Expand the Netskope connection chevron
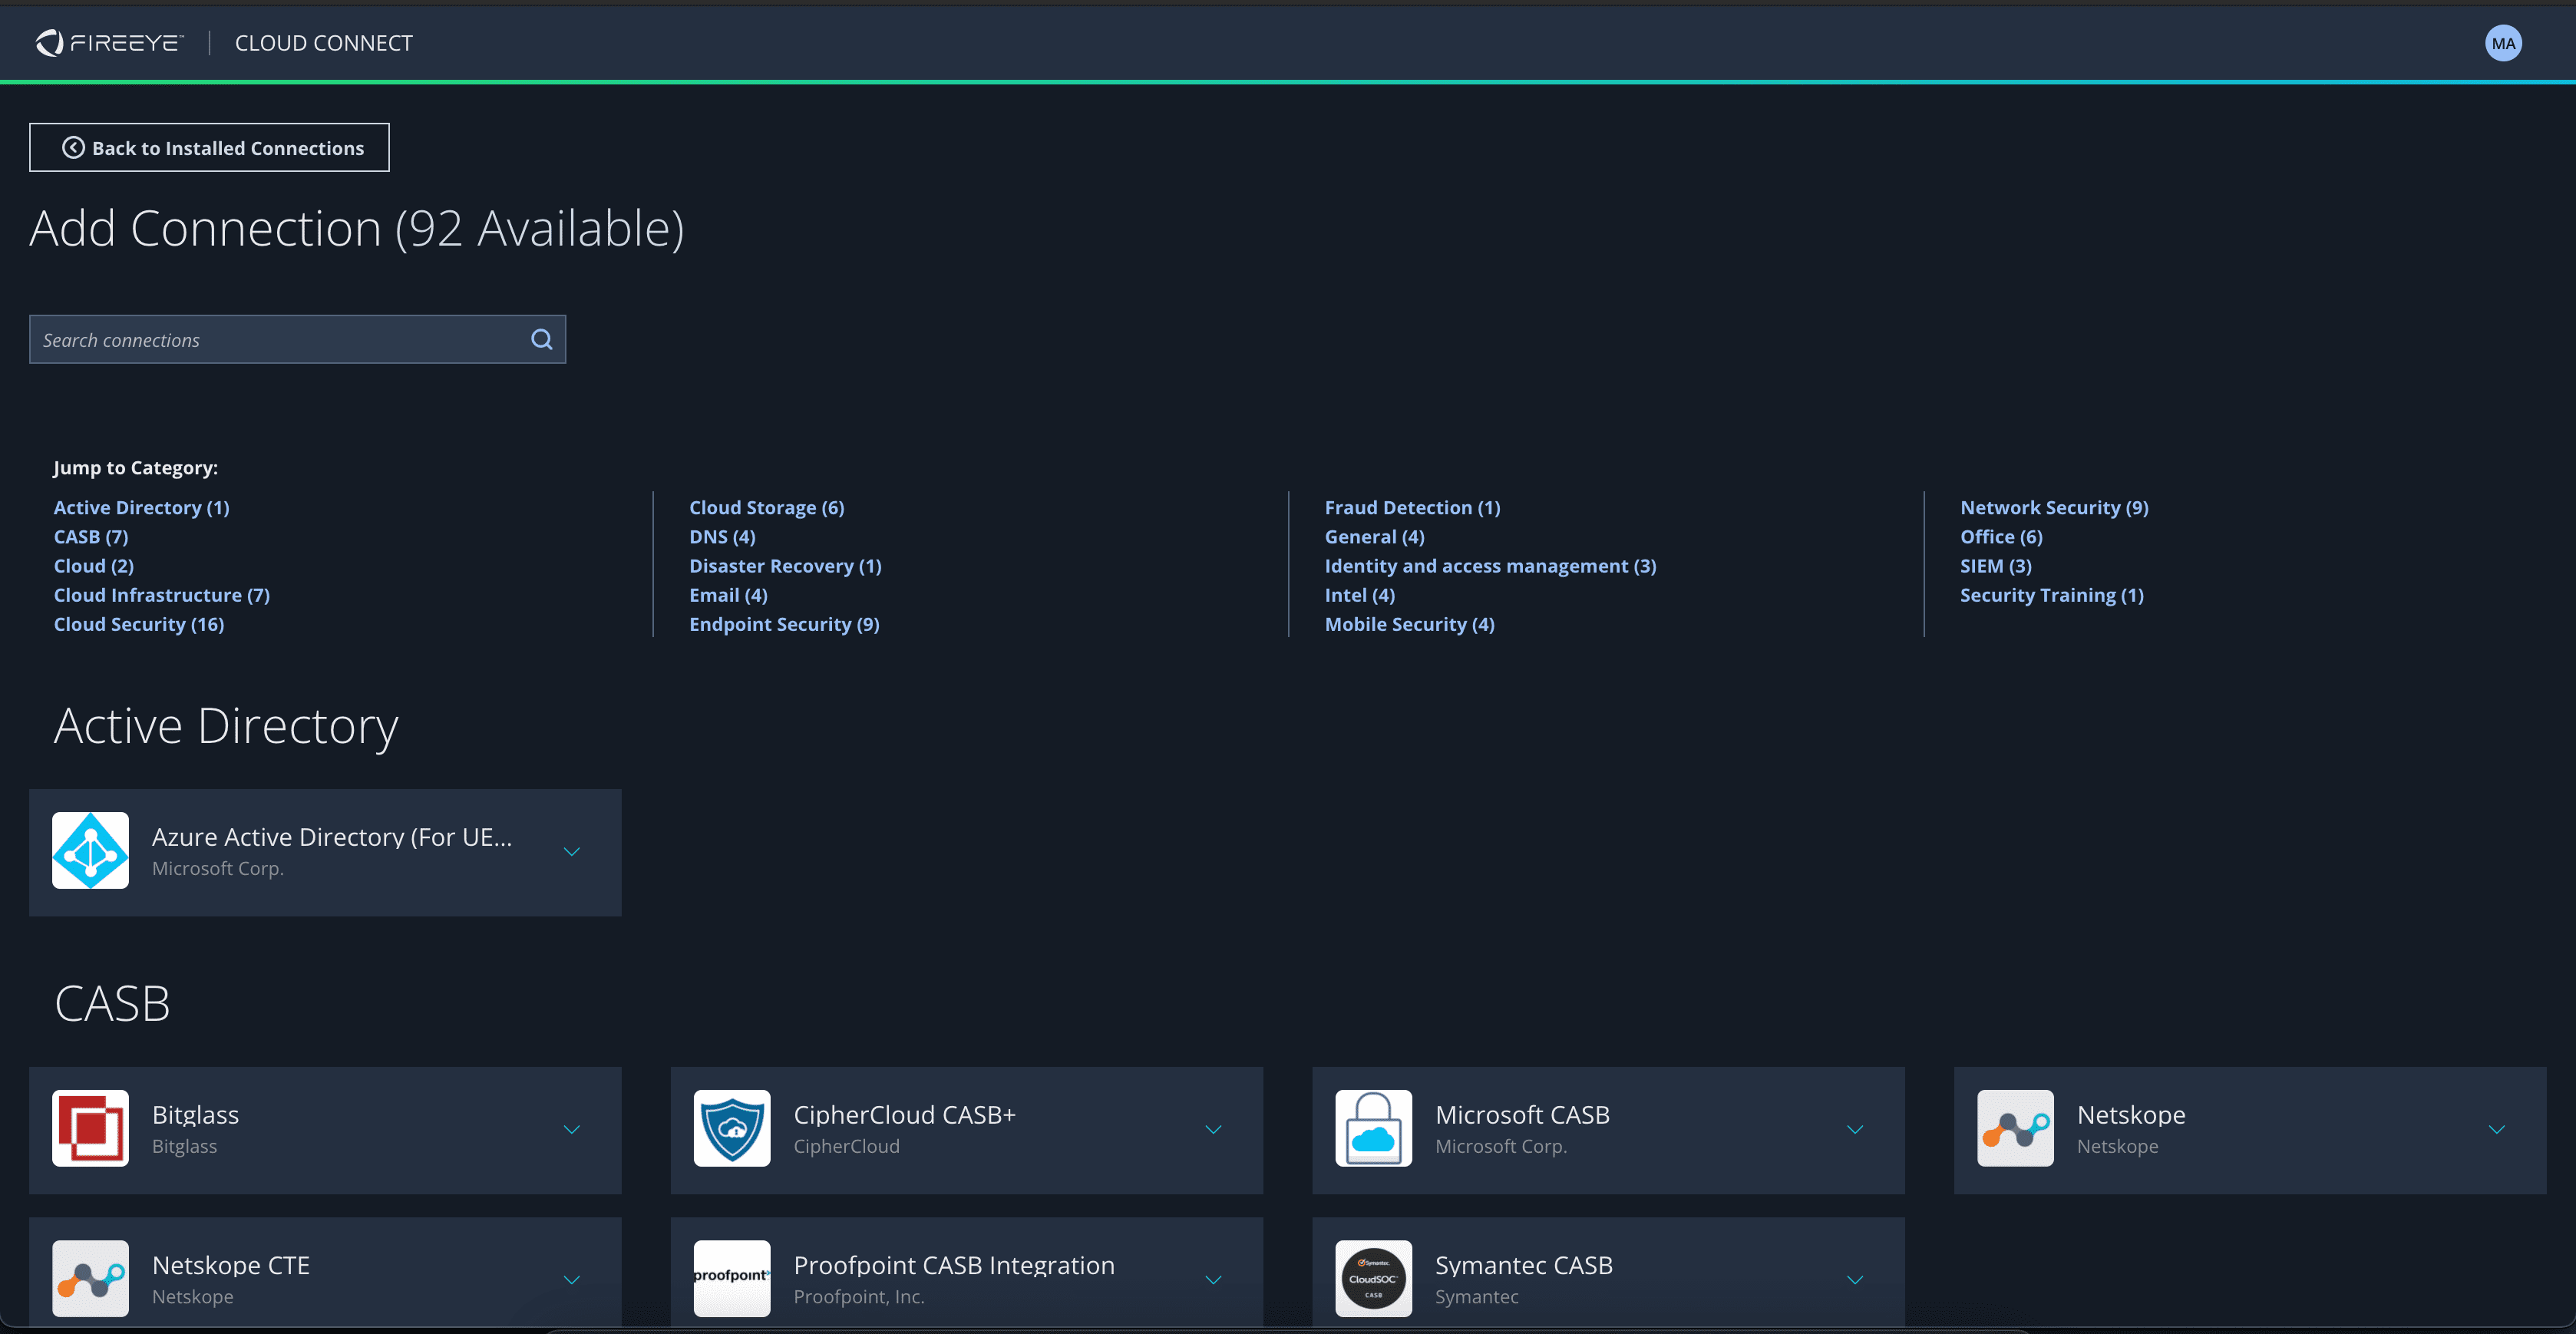The height and width of the screenshot is (1334, 2576). point(2496,1130)
